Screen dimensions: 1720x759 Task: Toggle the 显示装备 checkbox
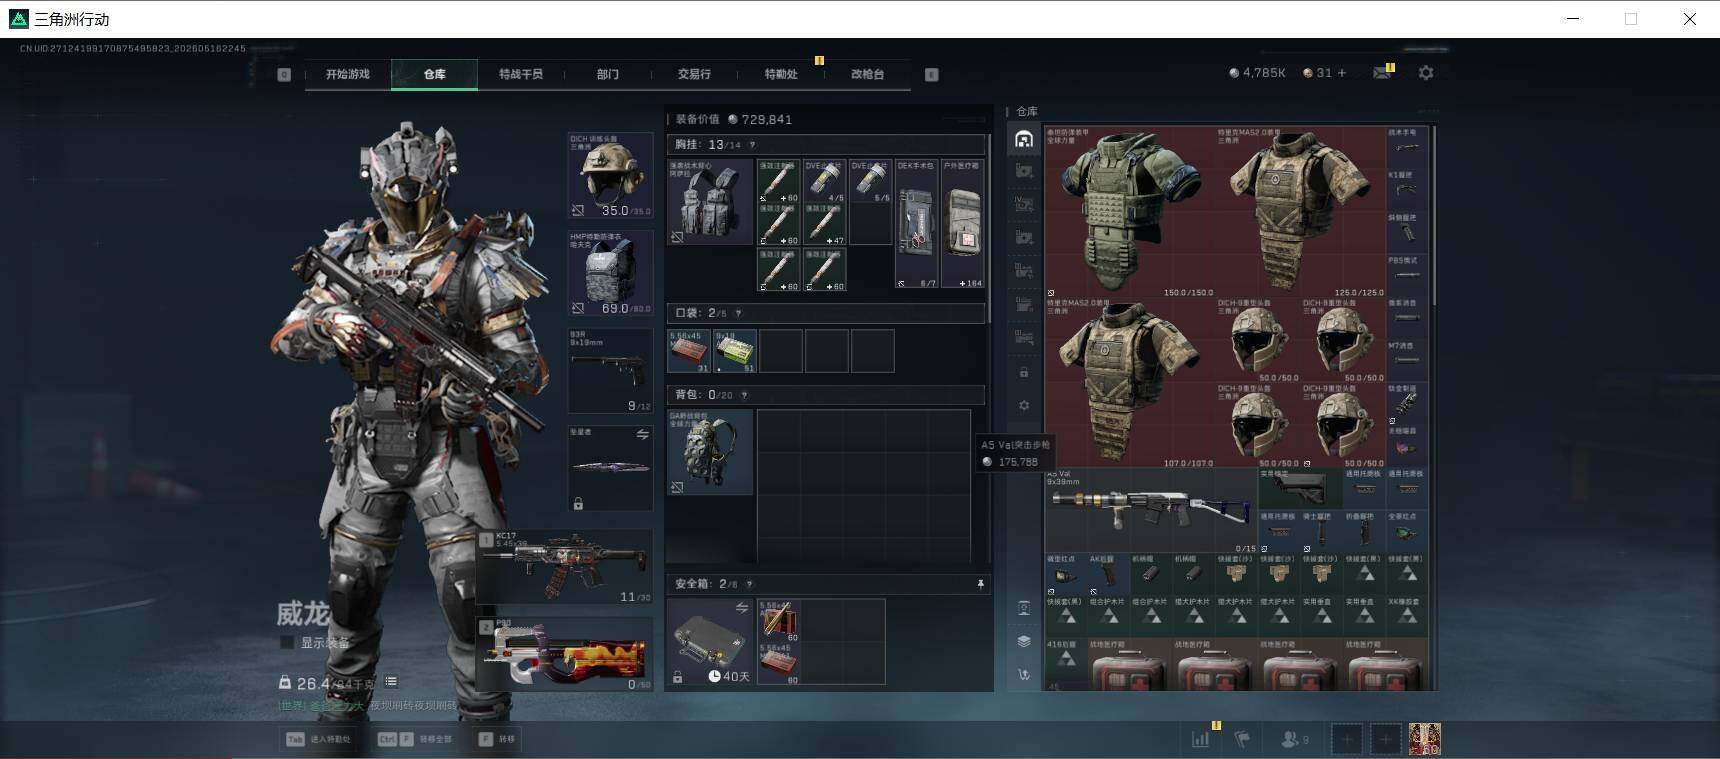(x=287, y=642)
